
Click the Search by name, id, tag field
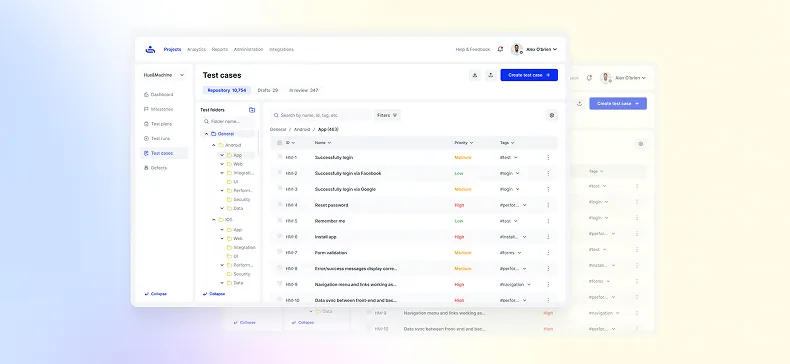coord(320,115)
